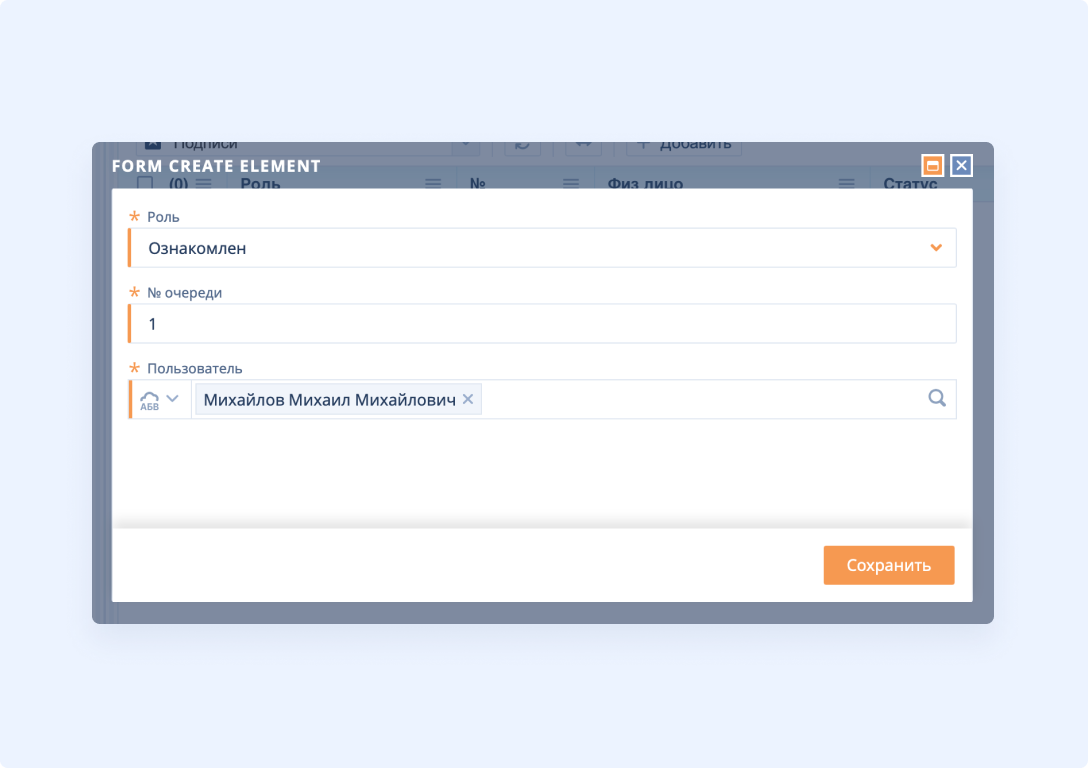Click the search magnifier in Пользователь field
The width and height of the screenshot is (1088, 768).
937,399
